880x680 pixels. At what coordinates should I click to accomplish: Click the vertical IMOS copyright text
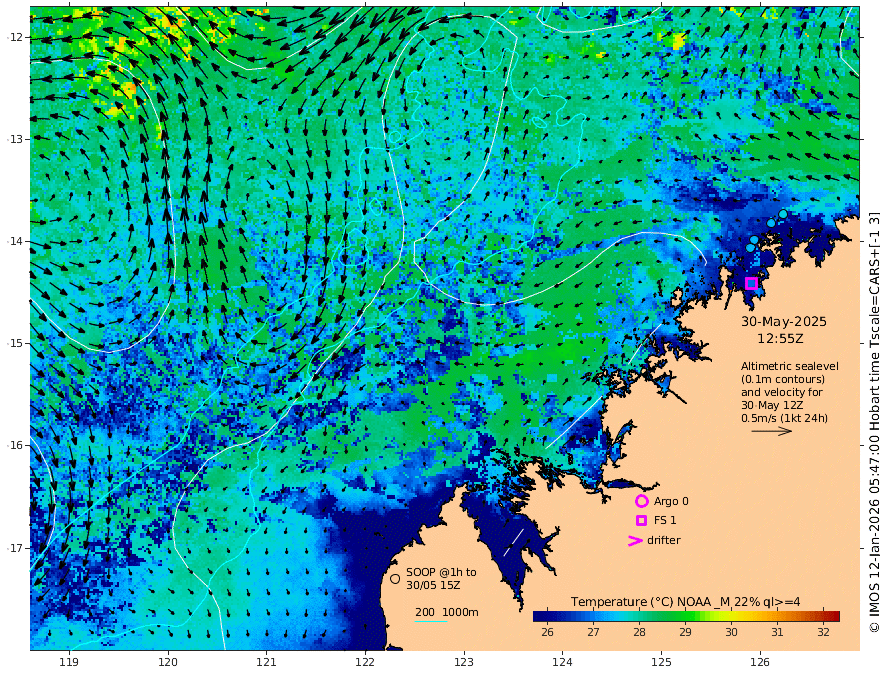point(873,421)
